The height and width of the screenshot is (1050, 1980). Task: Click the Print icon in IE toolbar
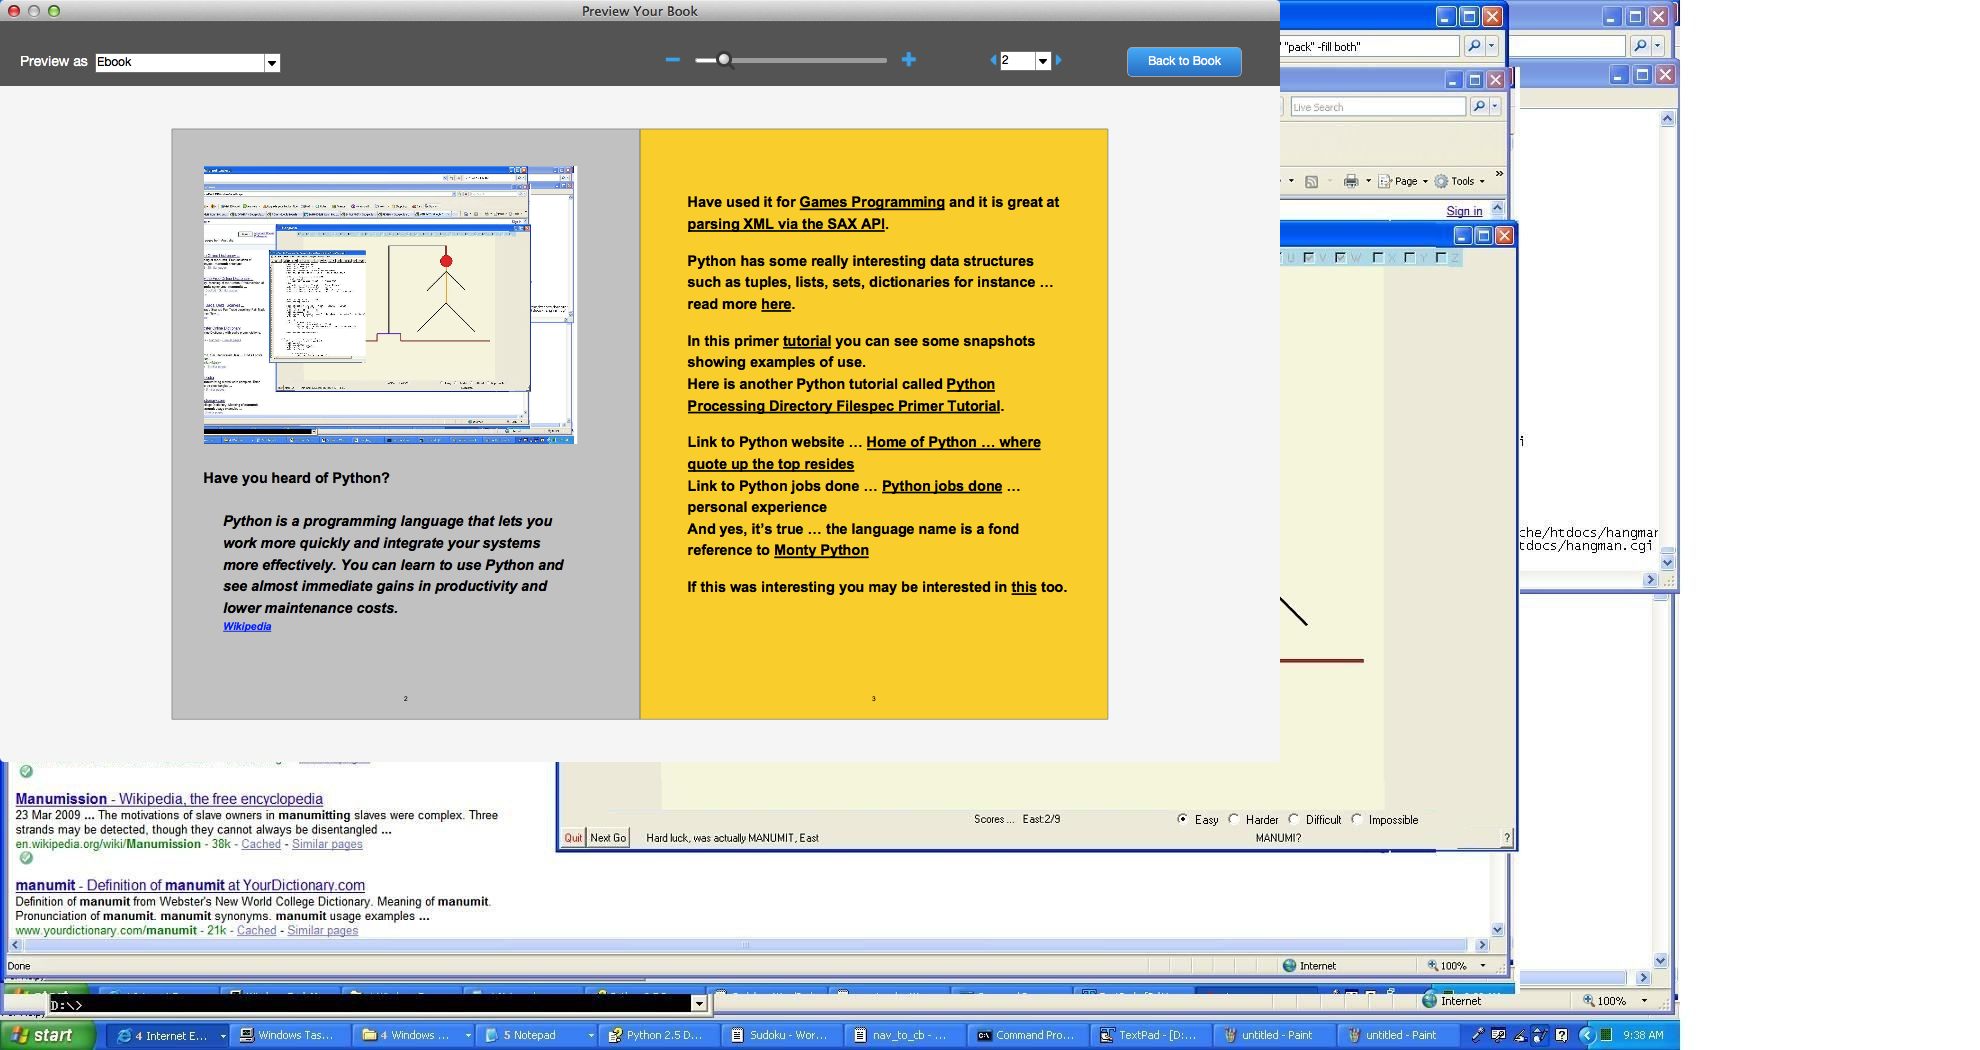pos(1351,181)
